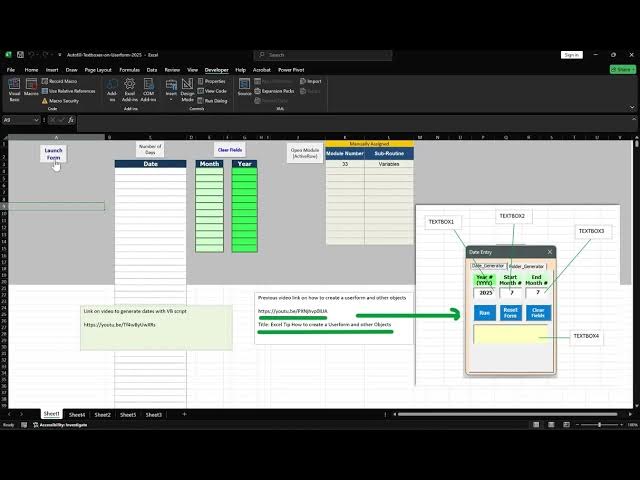Viewport: 640px width, 480px height.
Task: Click Properties in the Controls group
Action: 212,81
